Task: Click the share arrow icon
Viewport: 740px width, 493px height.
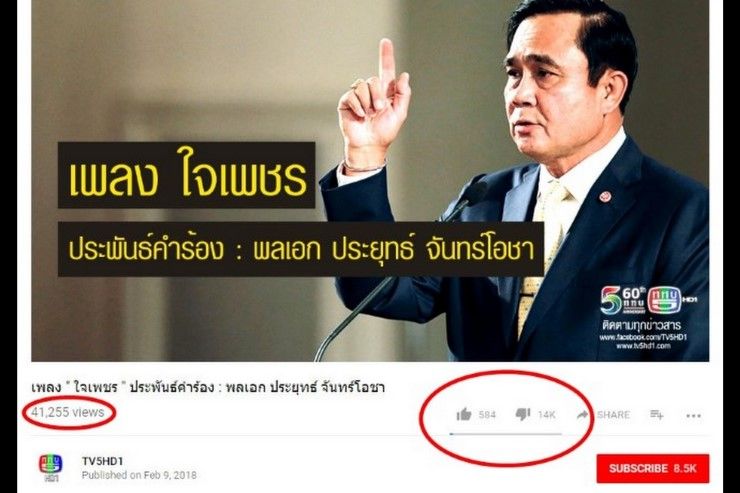Action: tap(582, 414)
